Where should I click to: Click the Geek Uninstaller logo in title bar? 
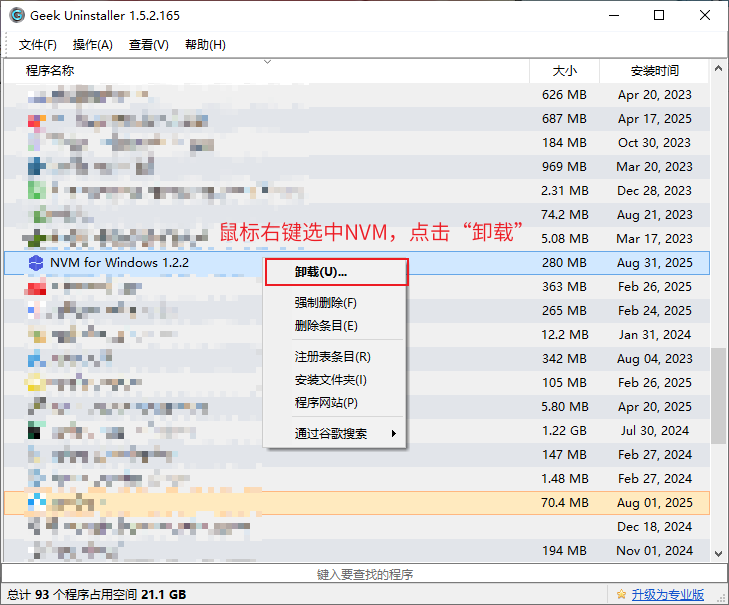pos(17,15)
